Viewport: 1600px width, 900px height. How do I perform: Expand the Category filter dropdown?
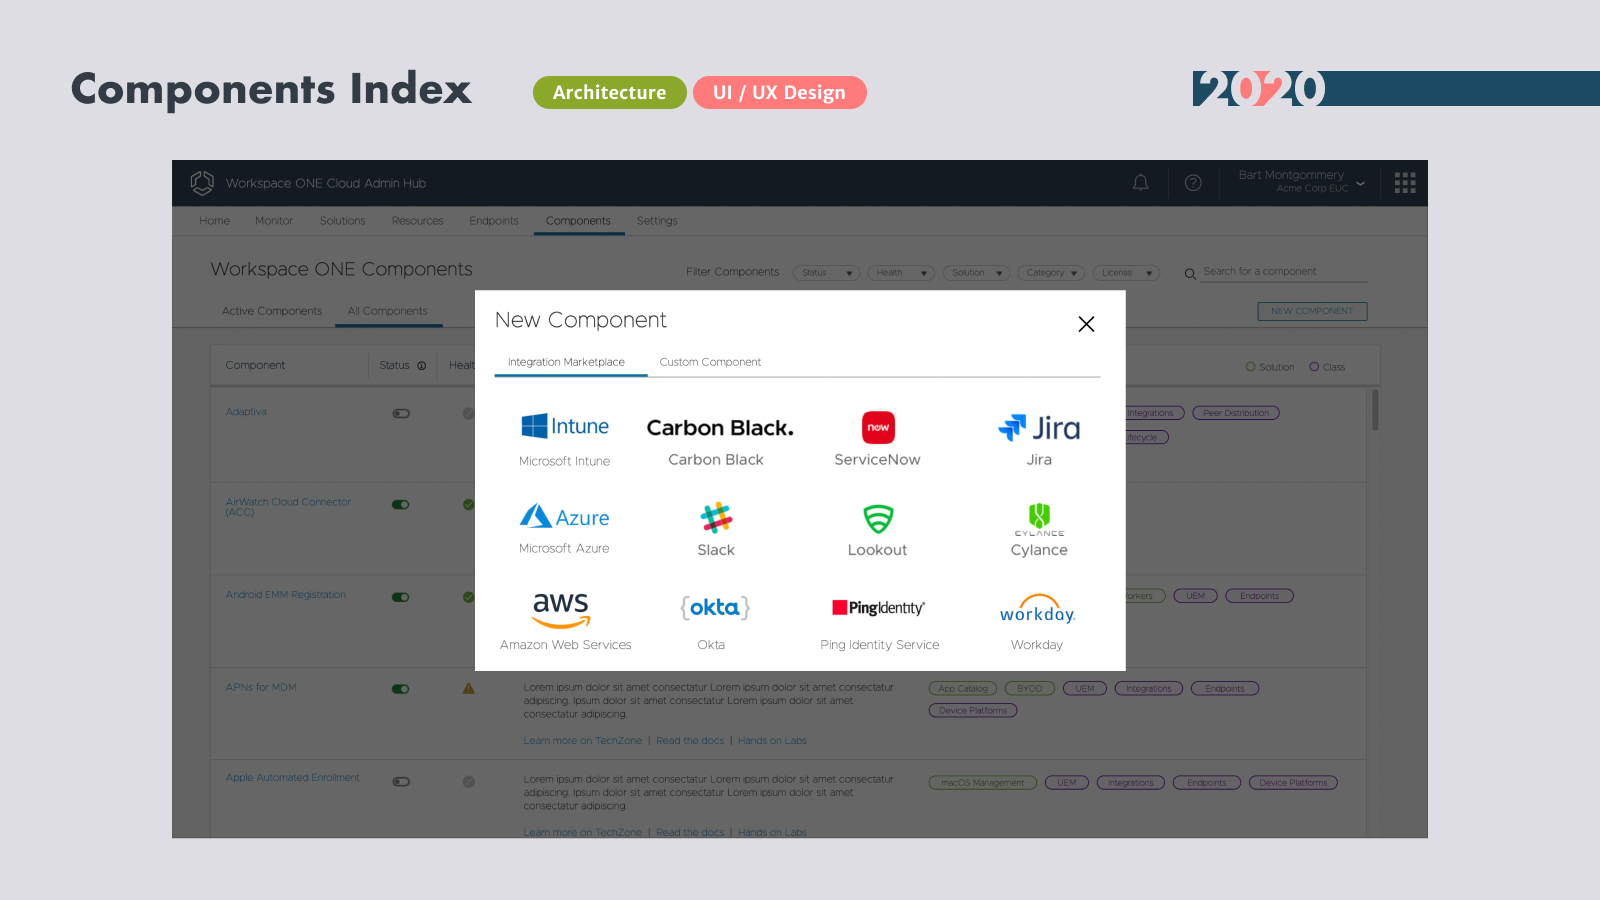pyautogui.click(x=1051, y=273)
